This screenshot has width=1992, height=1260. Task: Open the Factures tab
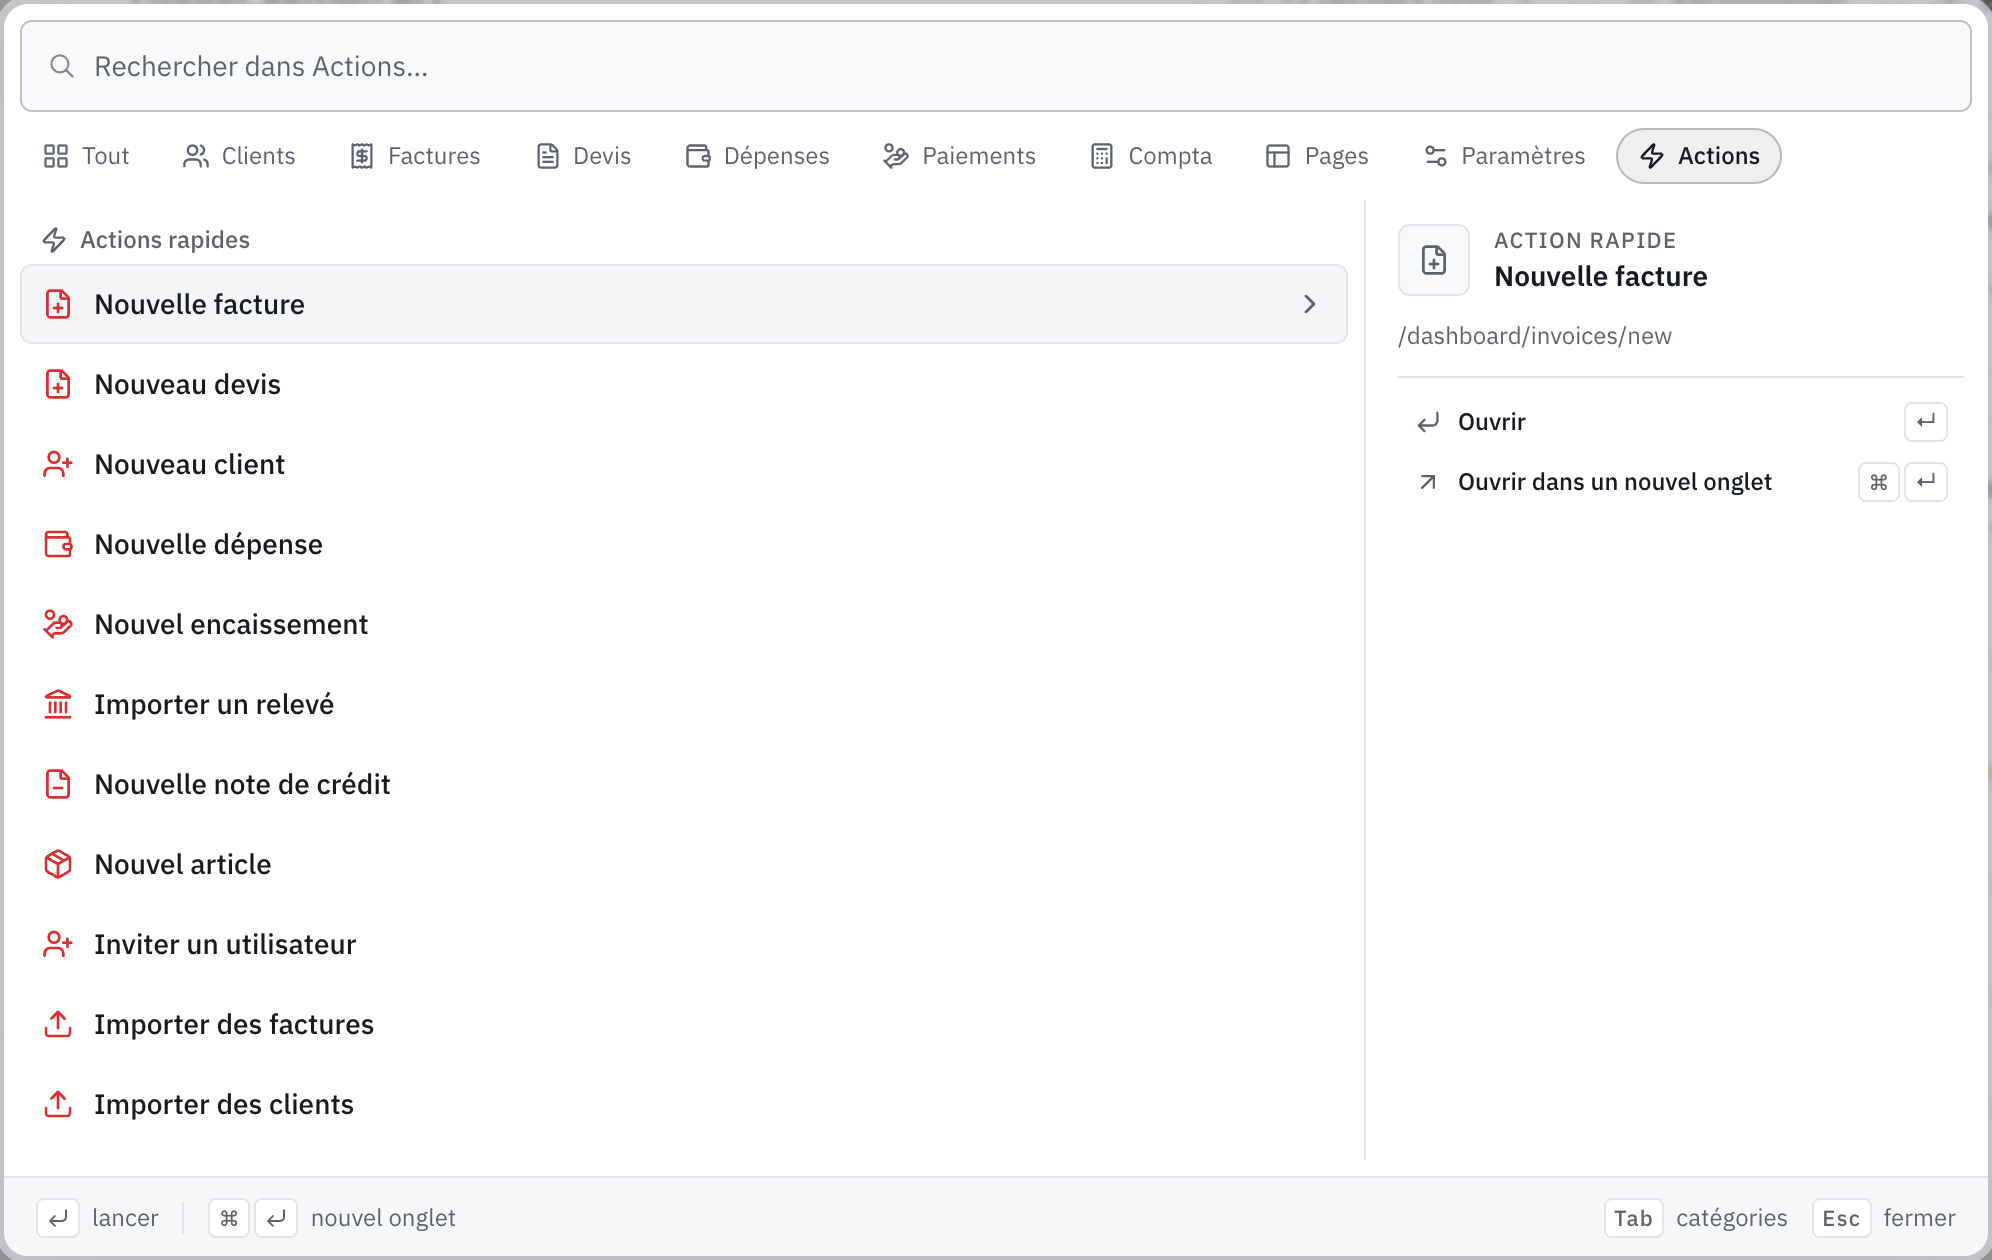(415, 156)
